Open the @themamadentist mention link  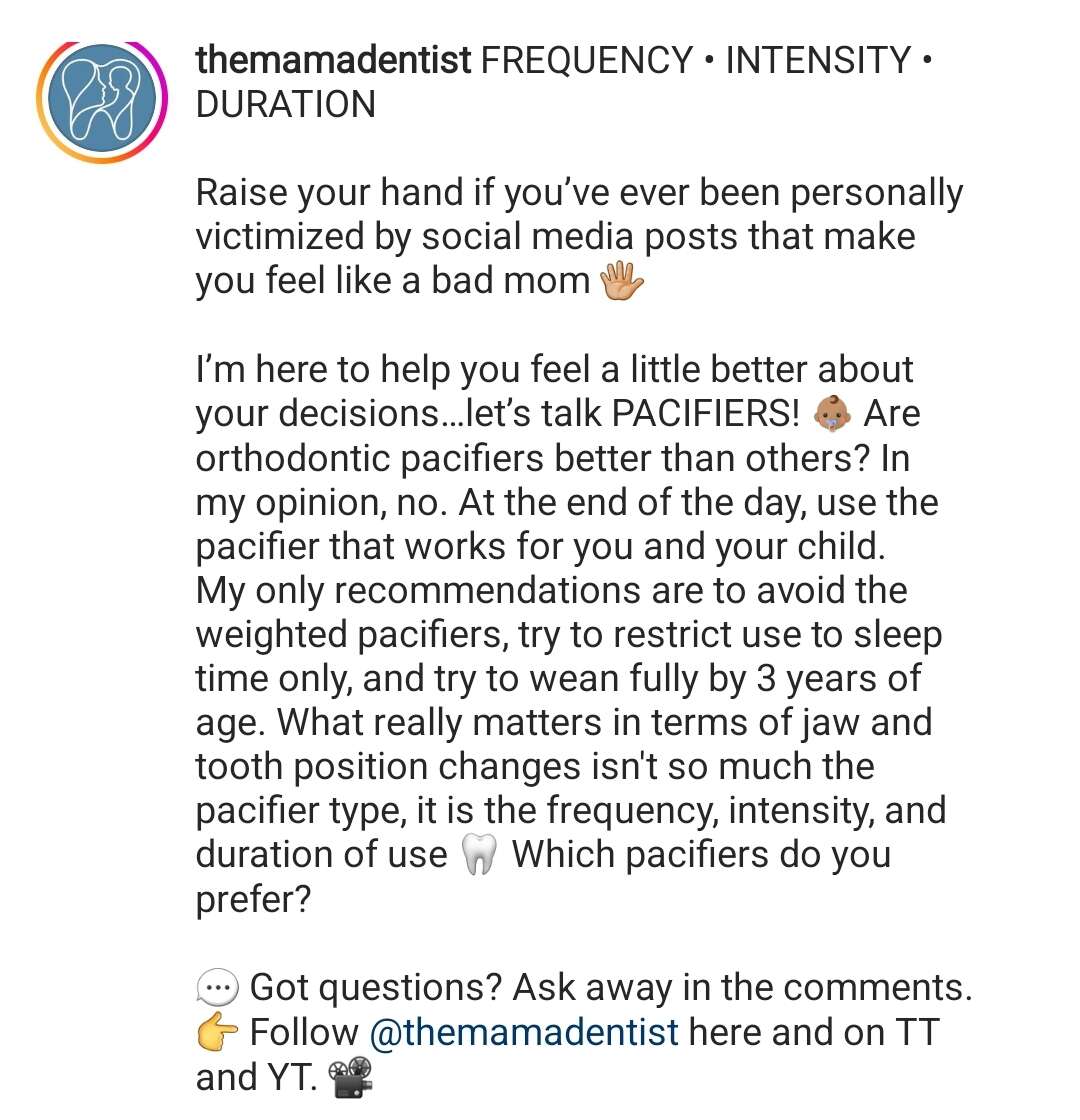524,1032
